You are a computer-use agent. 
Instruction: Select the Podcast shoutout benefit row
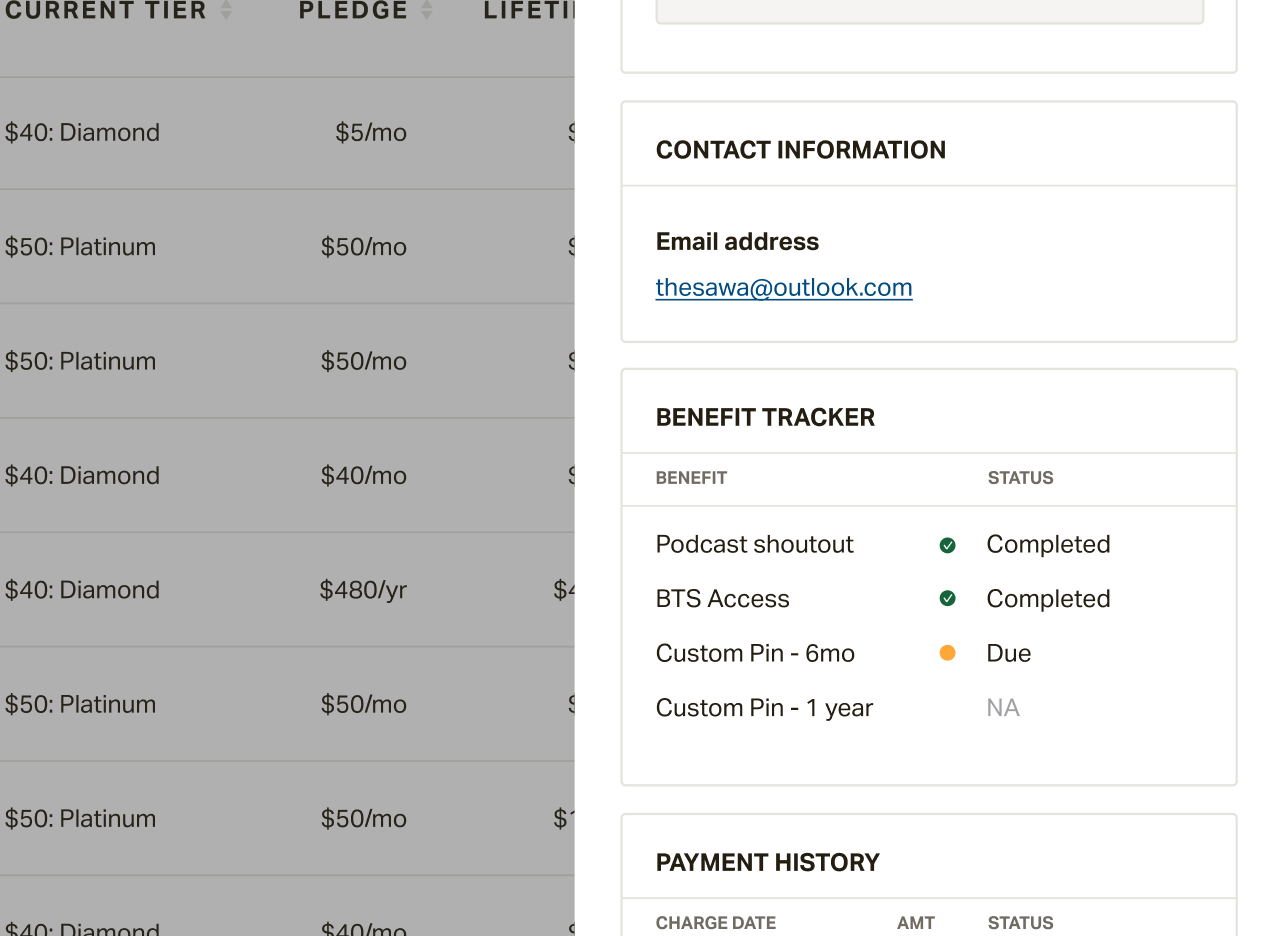point(929,544)
